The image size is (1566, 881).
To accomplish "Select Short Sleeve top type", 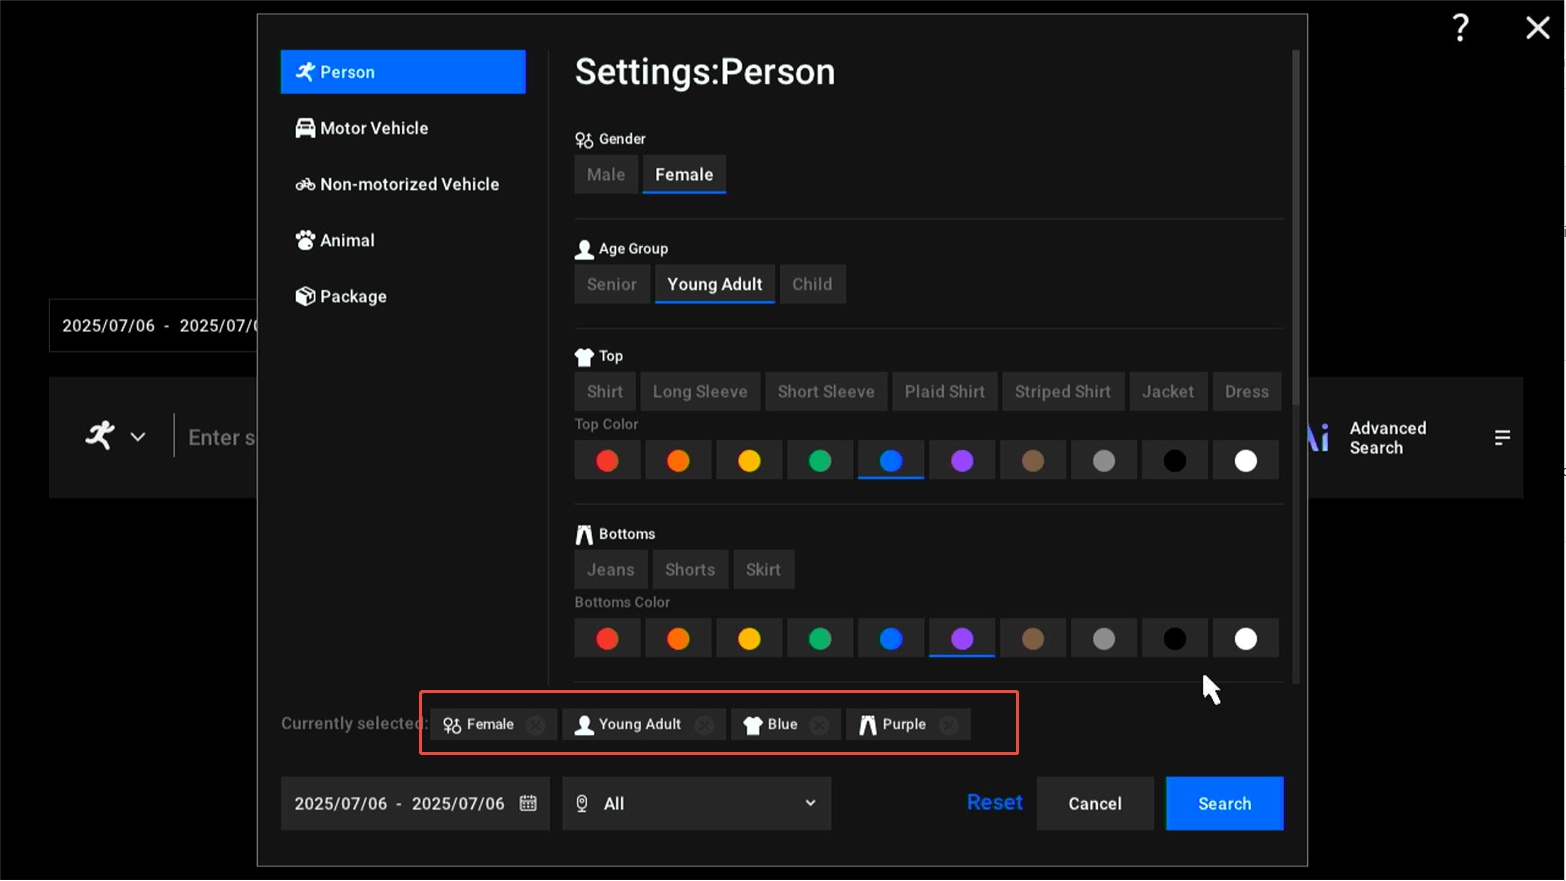I will tap(826, 392).
